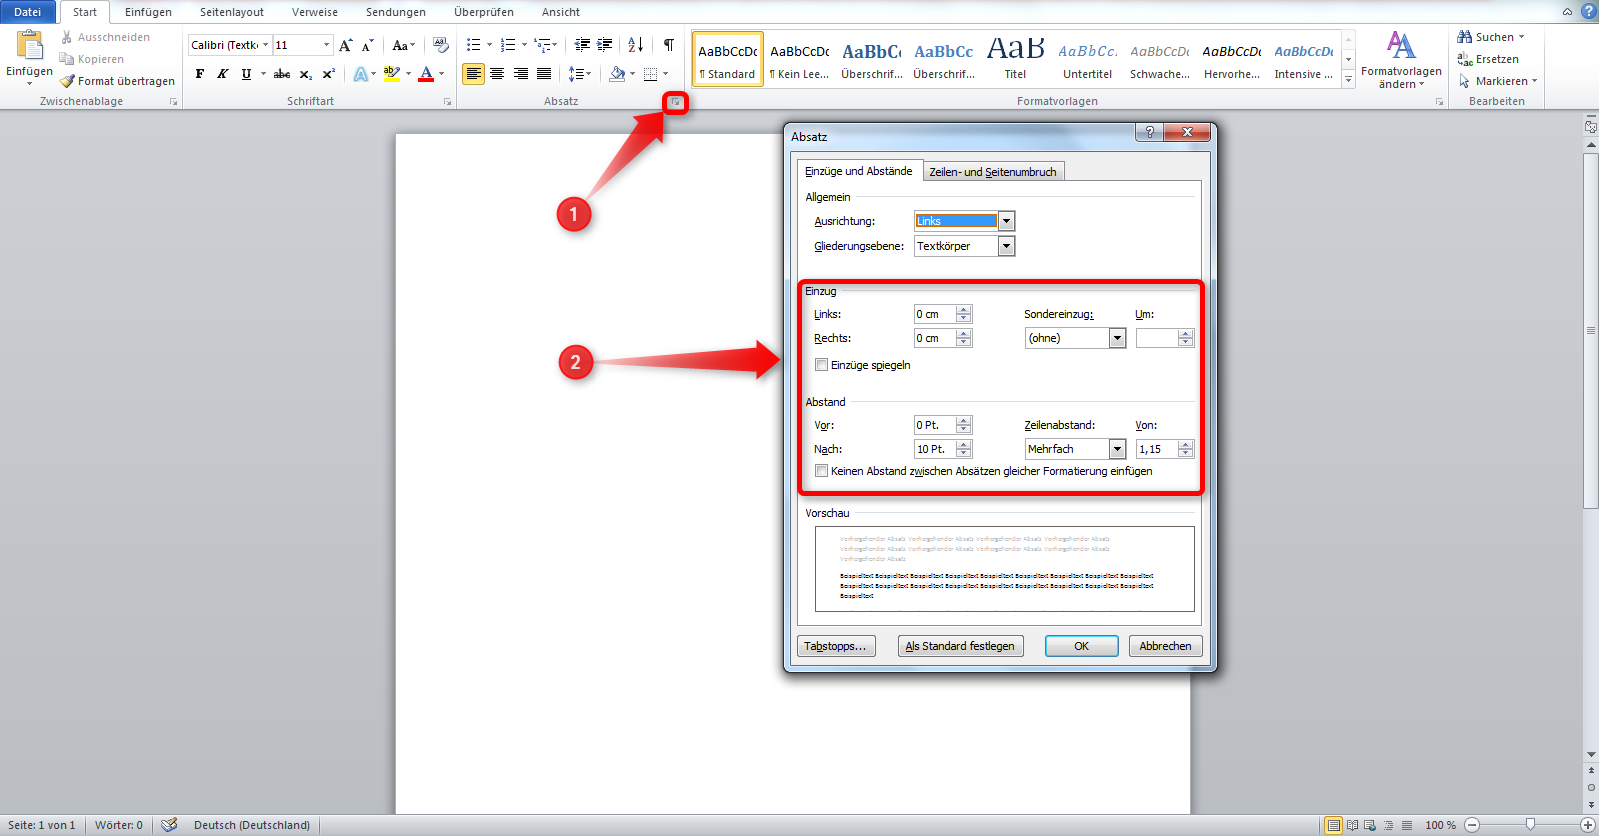This screenshot has height=836, width=1599.
Task: Open the Datei tab
Action: pyautogui.click(x=28, y=12)
